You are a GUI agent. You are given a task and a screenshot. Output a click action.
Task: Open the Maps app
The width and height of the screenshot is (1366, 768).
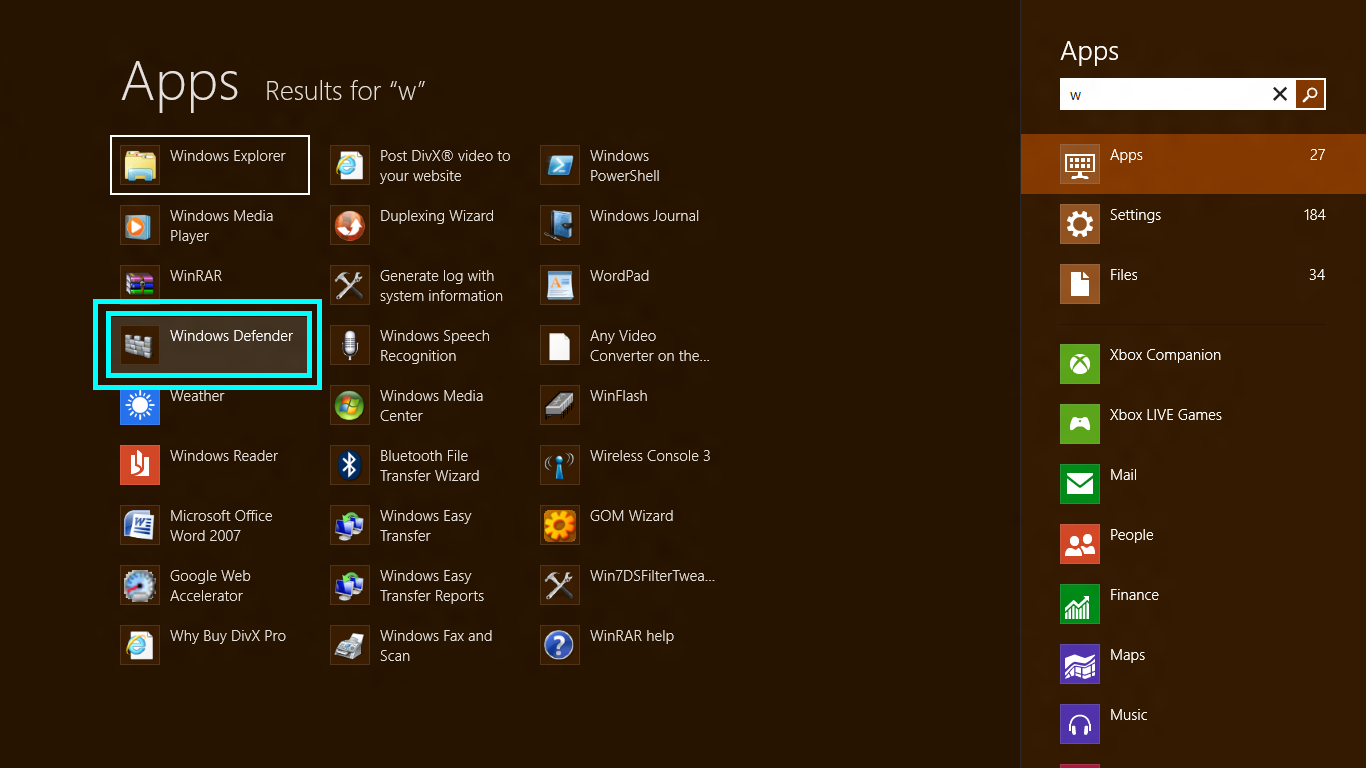coord(1127,654)
